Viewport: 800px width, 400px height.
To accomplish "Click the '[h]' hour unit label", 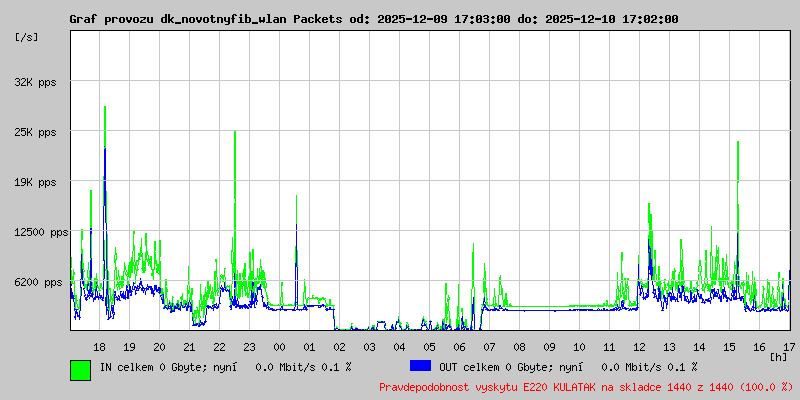I will [779, 357].
